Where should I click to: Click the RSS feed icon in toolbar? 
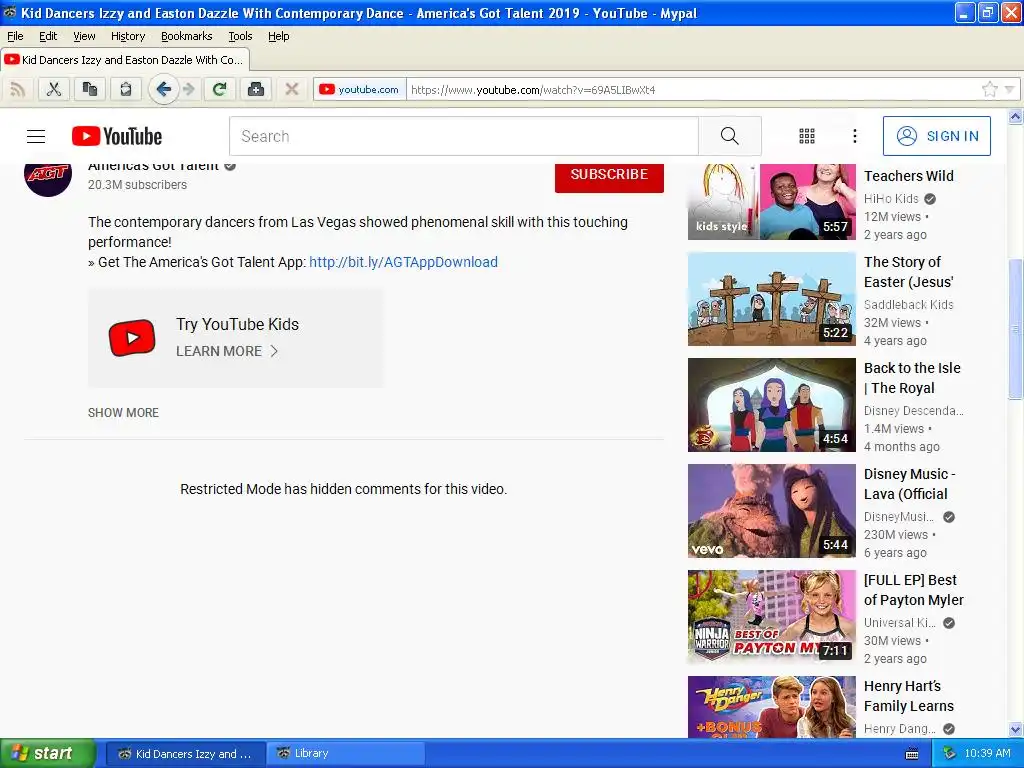point(18,89)
